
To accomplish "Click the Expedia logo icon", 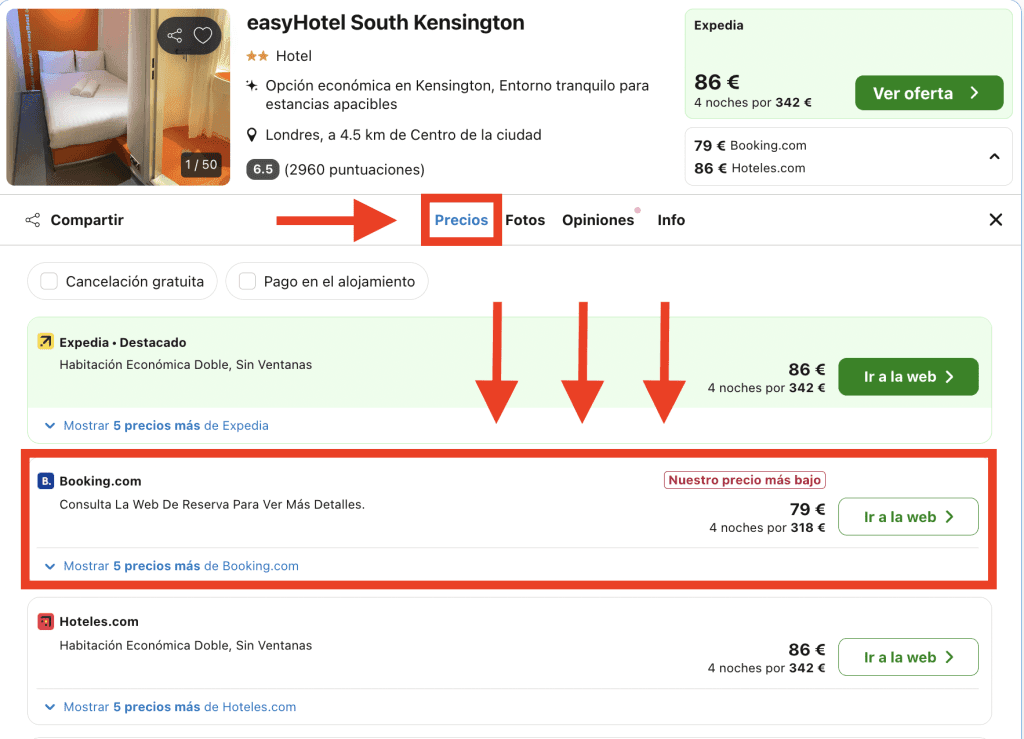I will tap(45, 342).
